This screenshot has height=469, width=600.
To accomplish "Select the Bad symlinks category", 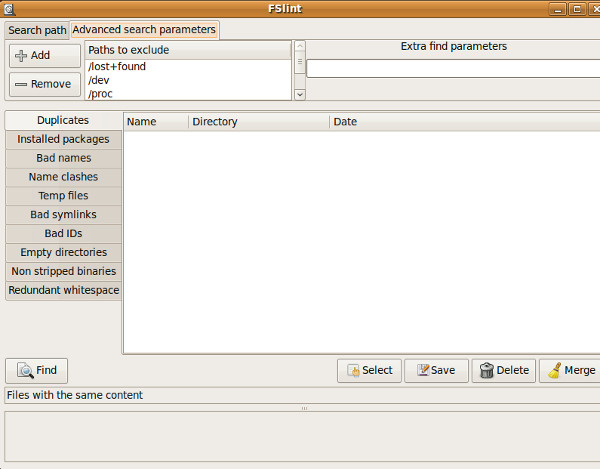I will coord(63,214).
